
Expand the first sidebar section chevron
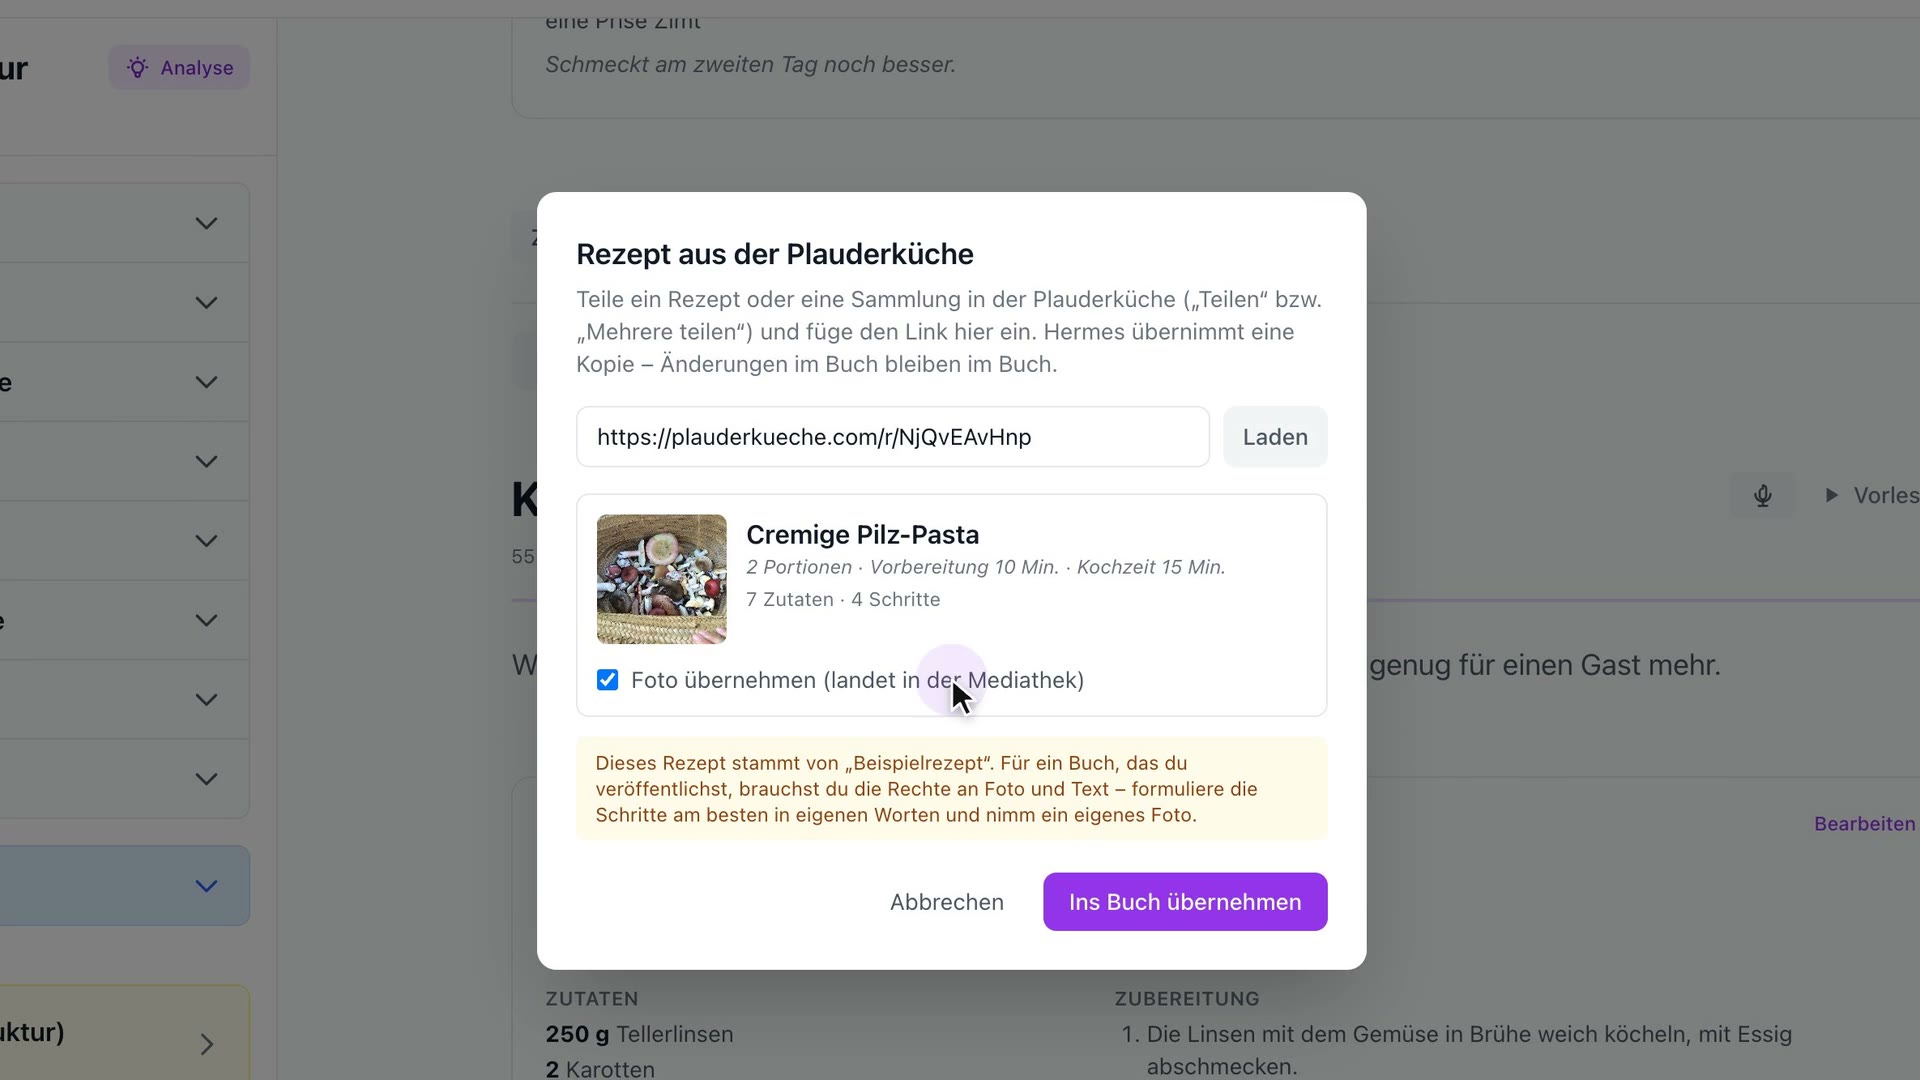click(206, 223)
